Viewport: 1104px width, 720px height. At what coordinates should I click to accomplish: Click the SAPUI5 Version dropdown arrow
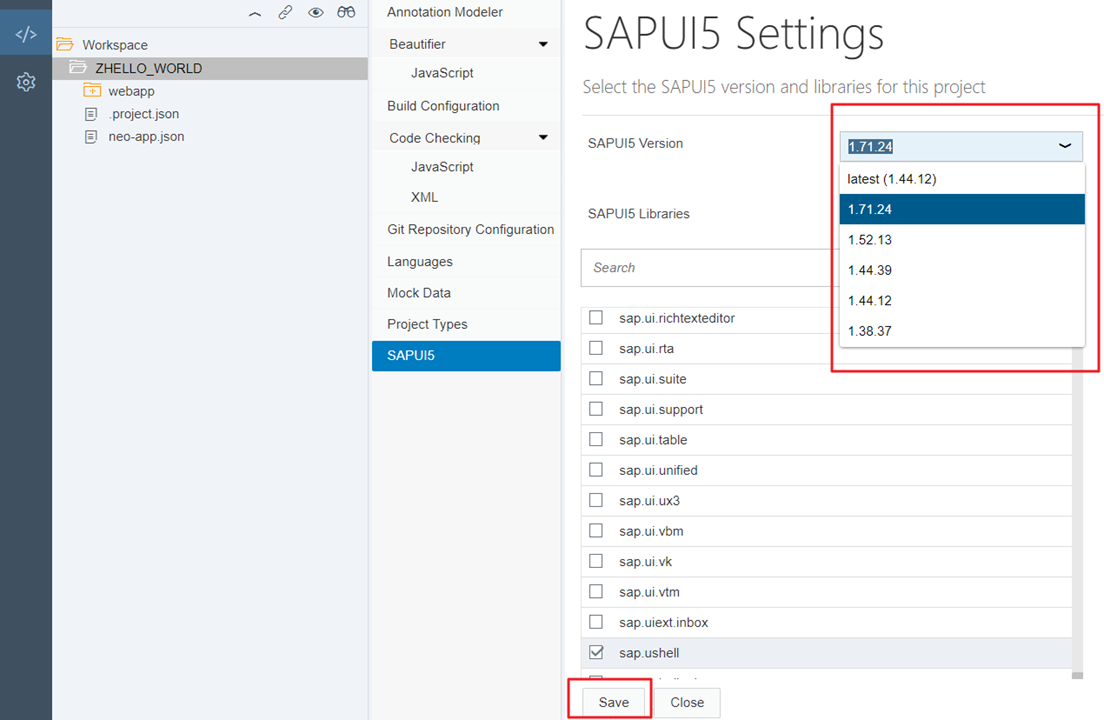(1065, 146)
